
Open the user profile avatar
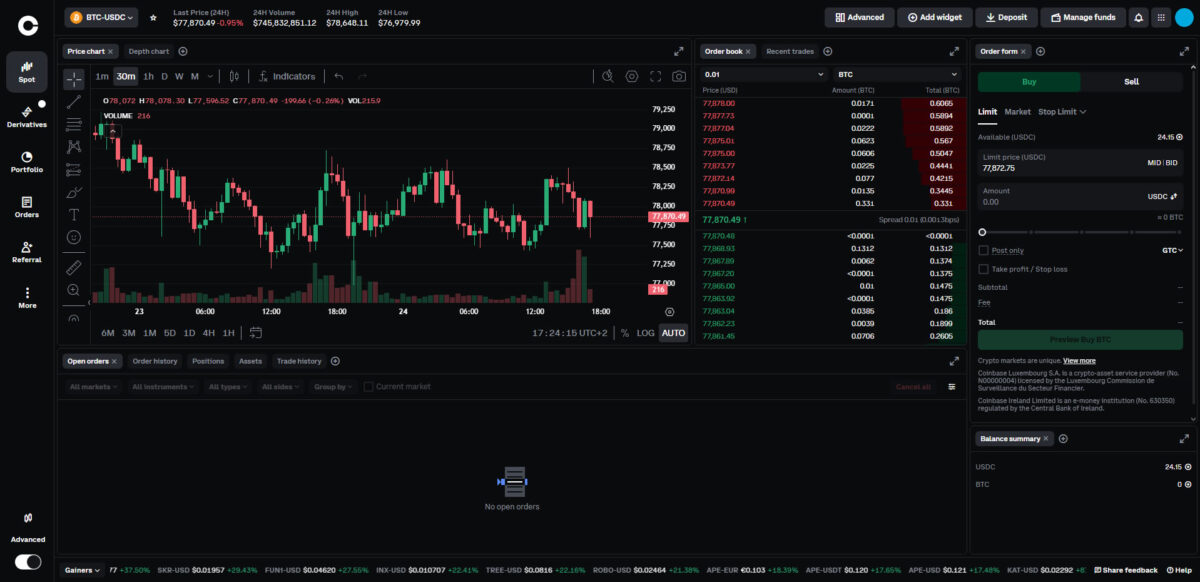1184,17
